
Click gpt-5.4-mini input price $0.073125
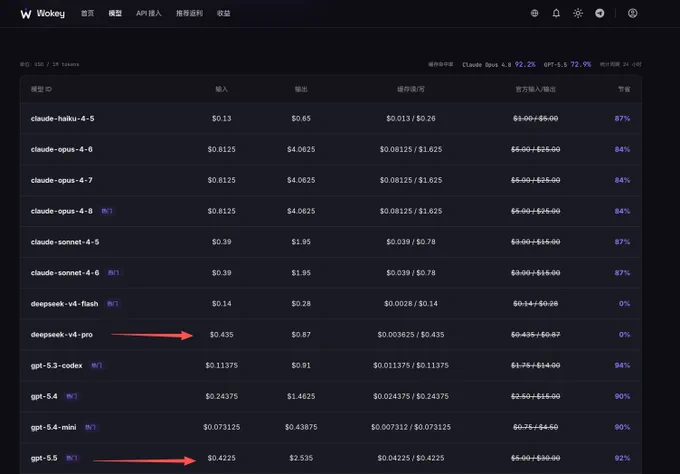222,427
